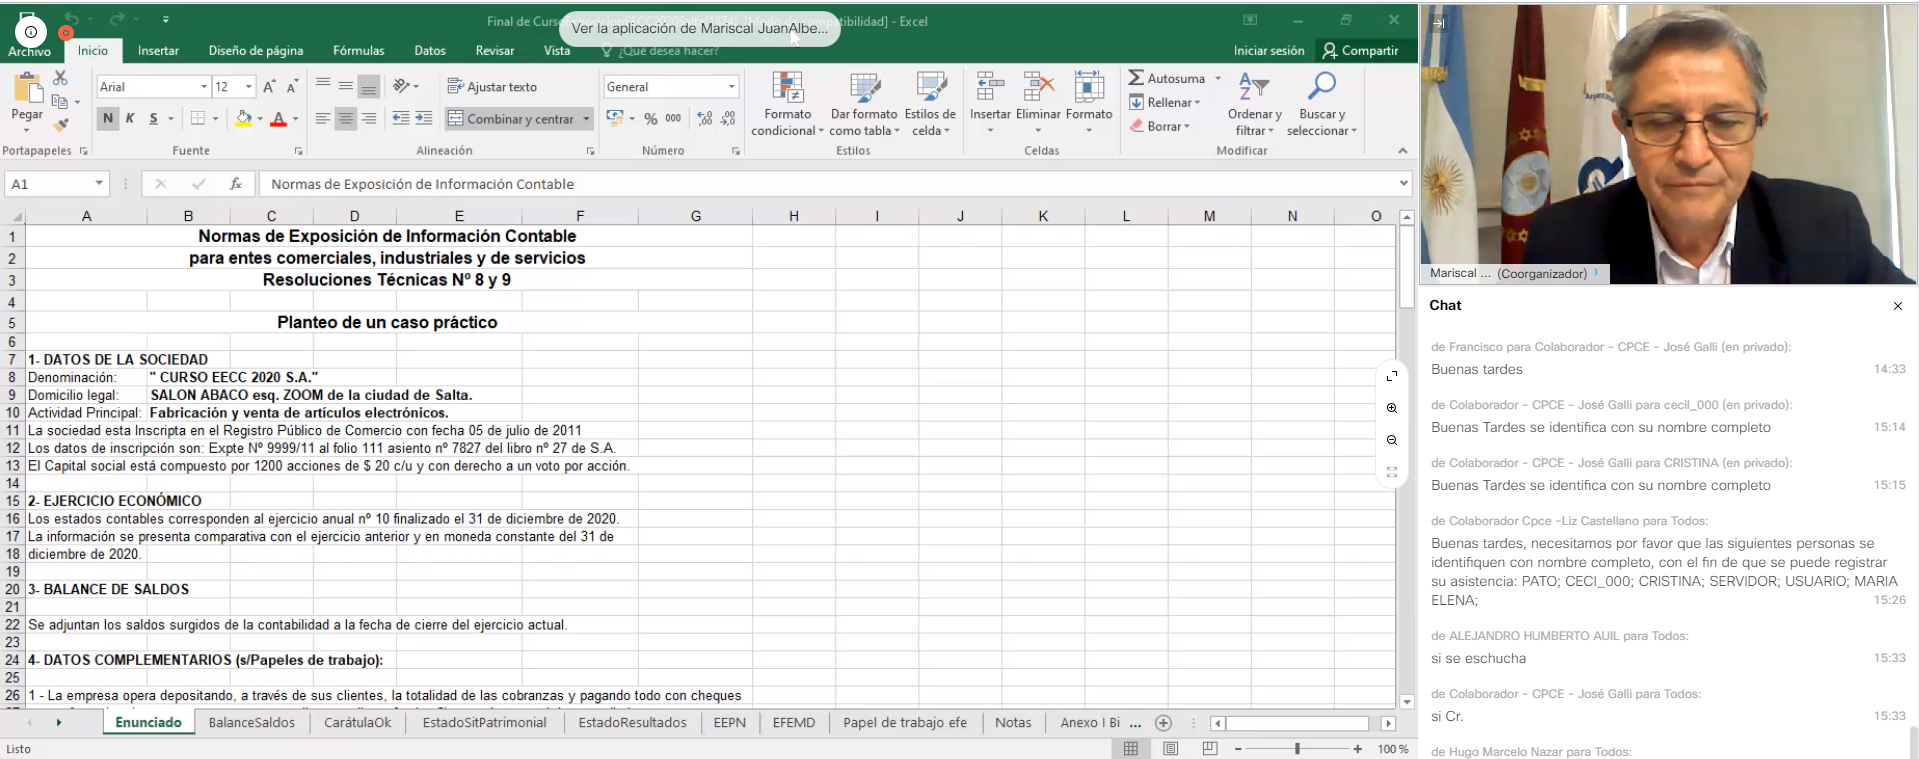The height and width of the screenshot is (759, 1919).
Task: Increase font size with the large A icon
Action: tap(269, 87)
